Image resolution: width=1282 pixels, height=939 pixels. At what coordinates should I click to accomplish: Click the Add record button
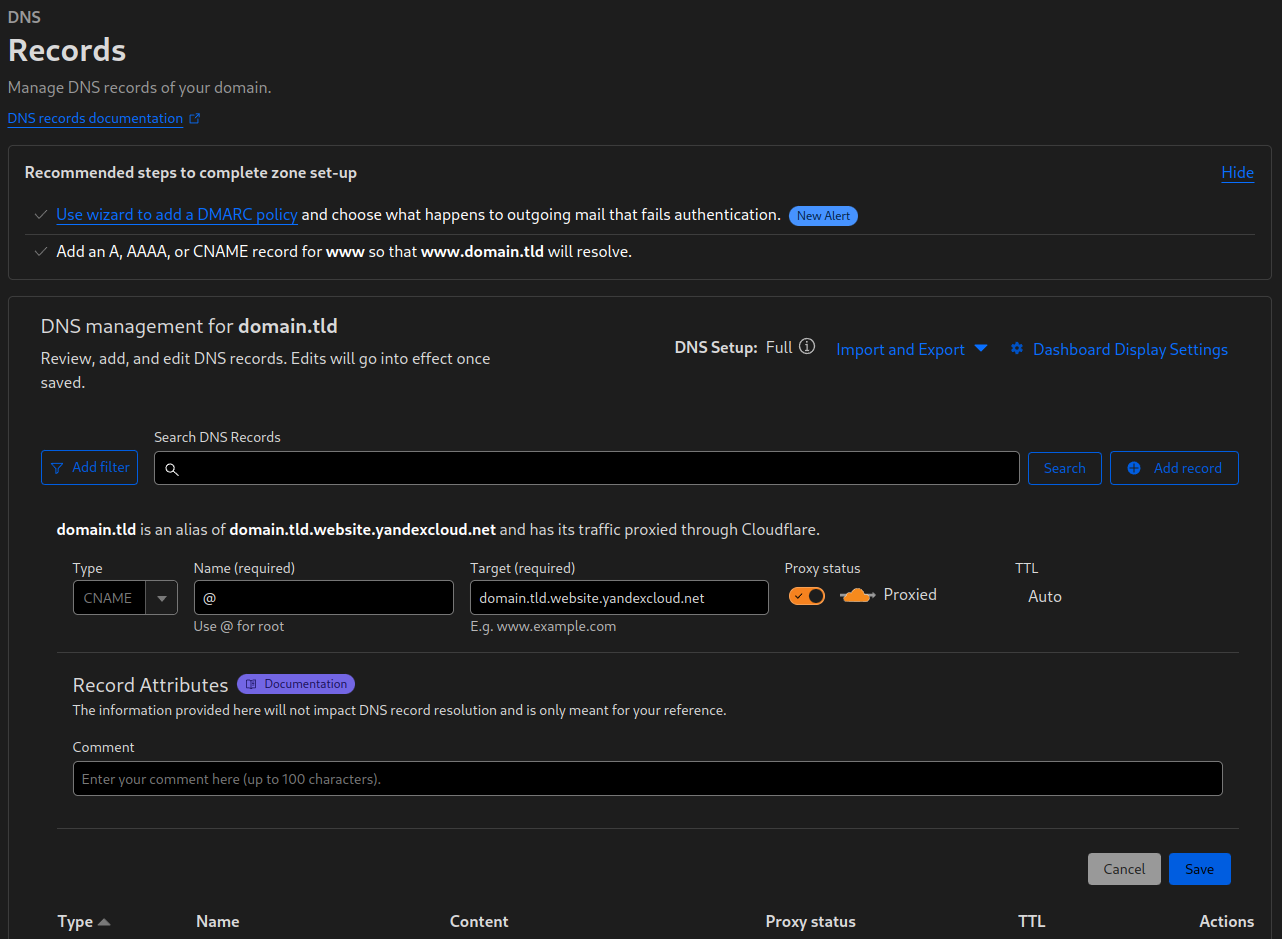point(1174,468)
